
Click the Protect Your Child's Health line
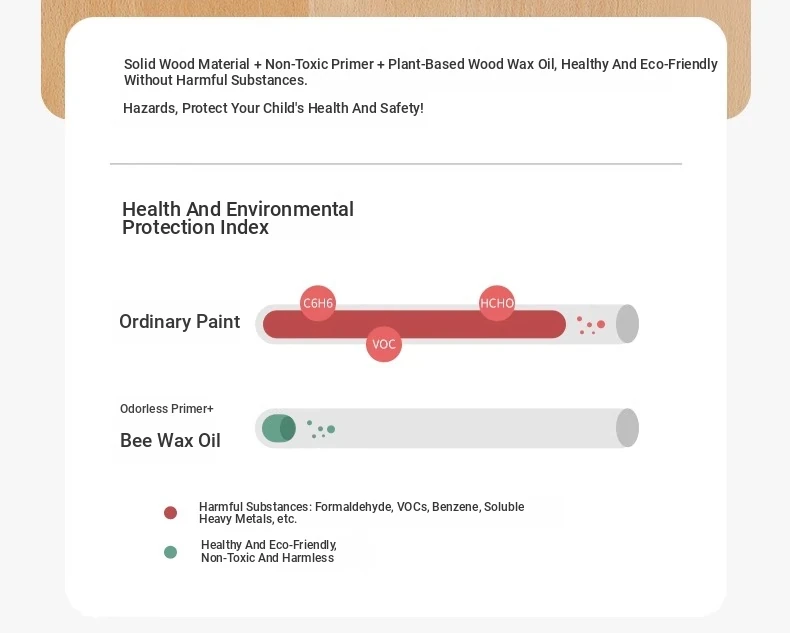click(273, 108)
